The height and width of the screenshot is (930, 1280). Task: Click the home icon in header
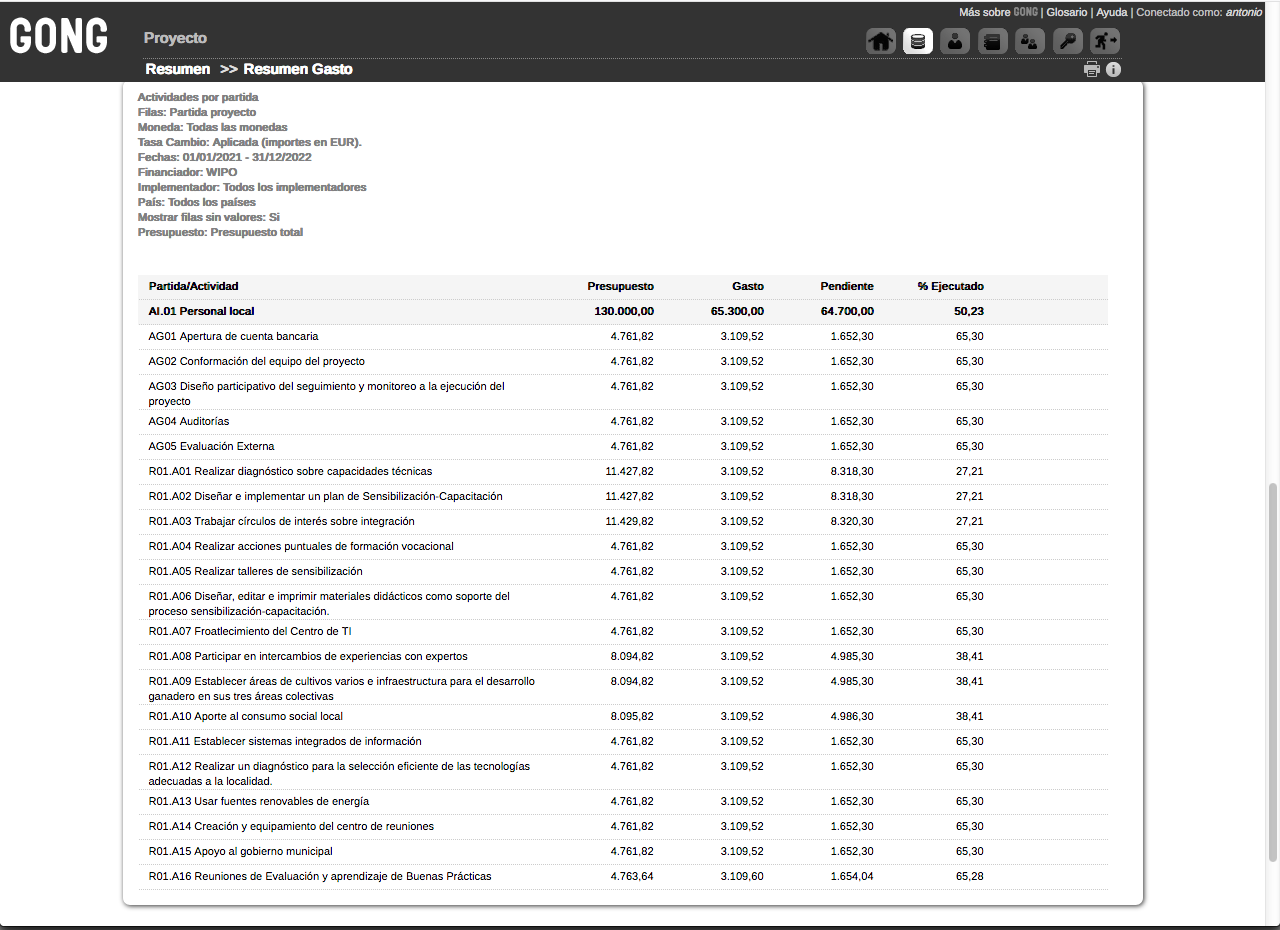pos(881,41)
